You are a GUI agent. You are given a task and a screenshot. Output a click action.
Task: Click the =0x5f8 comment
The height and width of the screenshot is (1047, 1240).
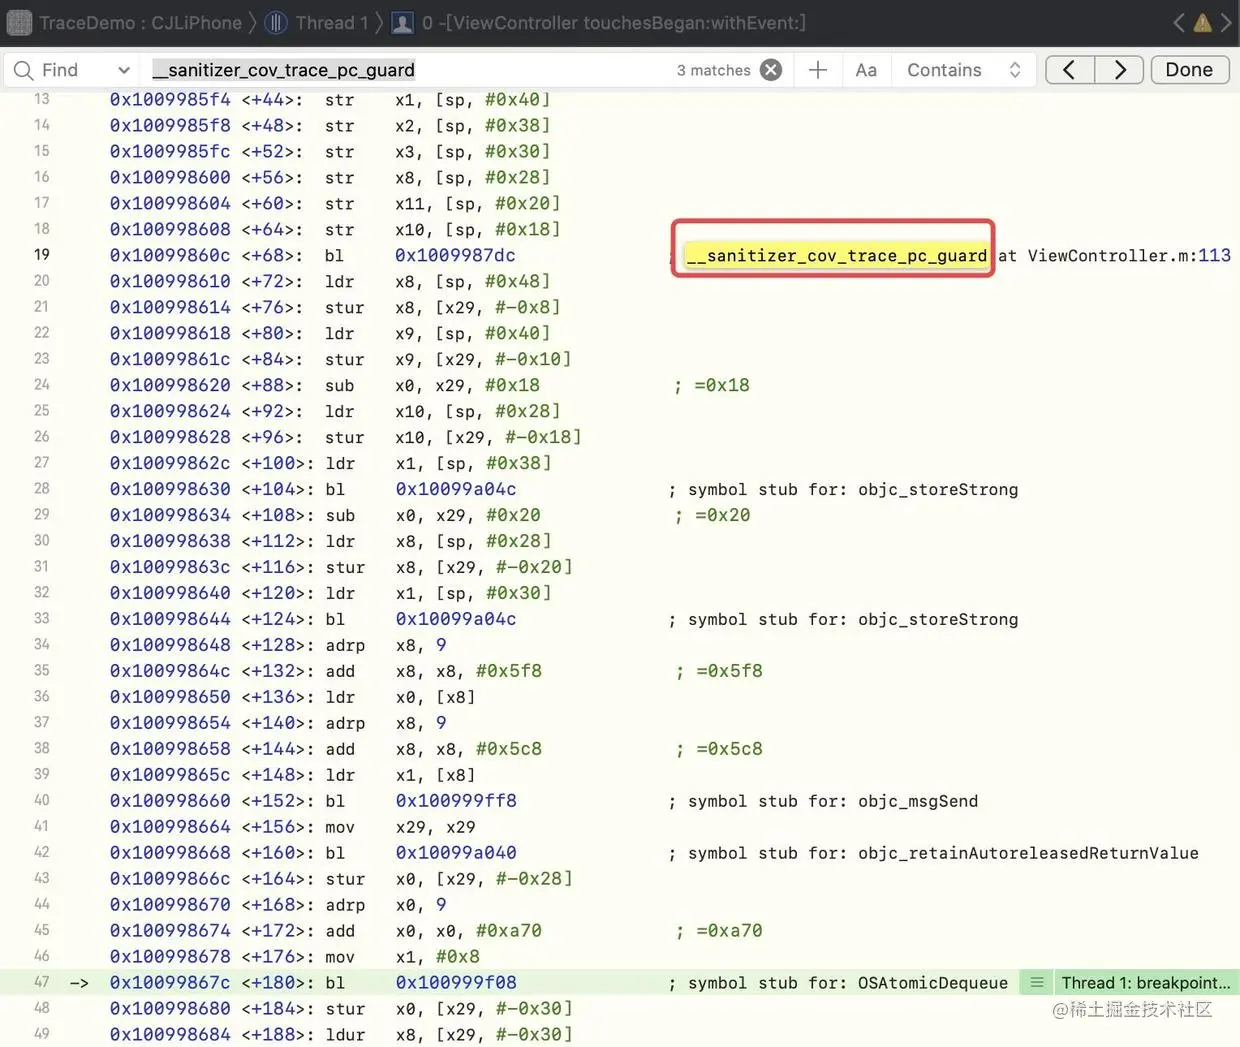(719, 671)
